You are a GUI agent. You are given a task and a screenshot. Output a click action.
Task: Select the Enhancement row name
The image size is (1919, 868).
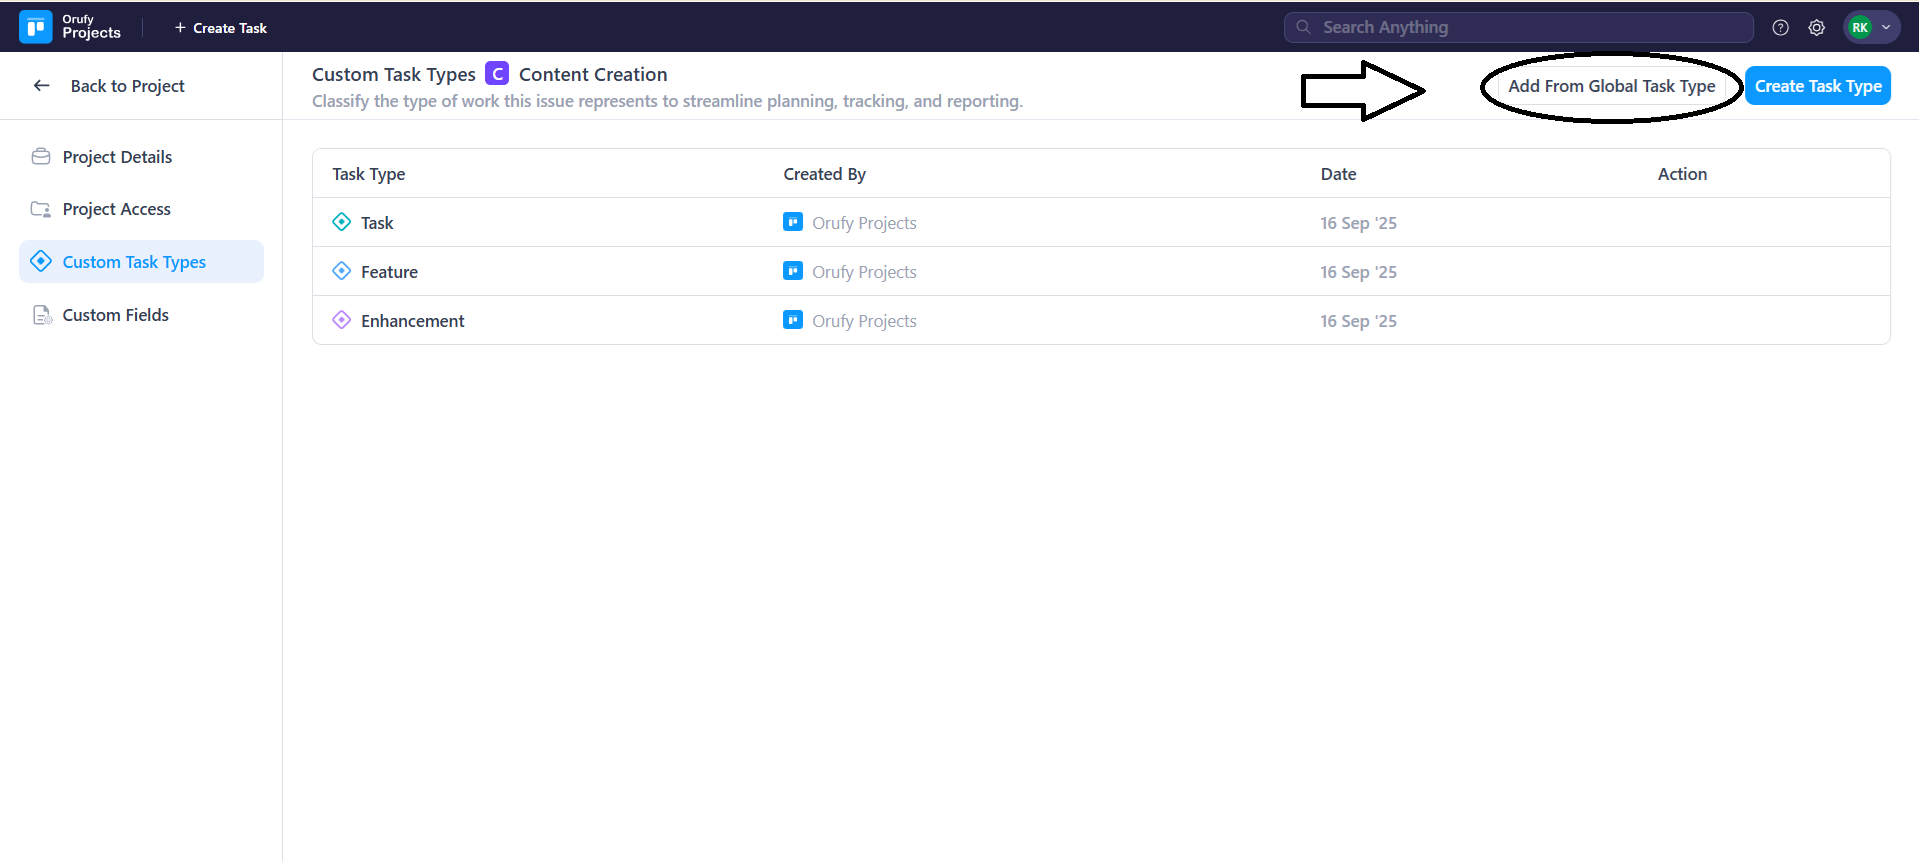412,321
